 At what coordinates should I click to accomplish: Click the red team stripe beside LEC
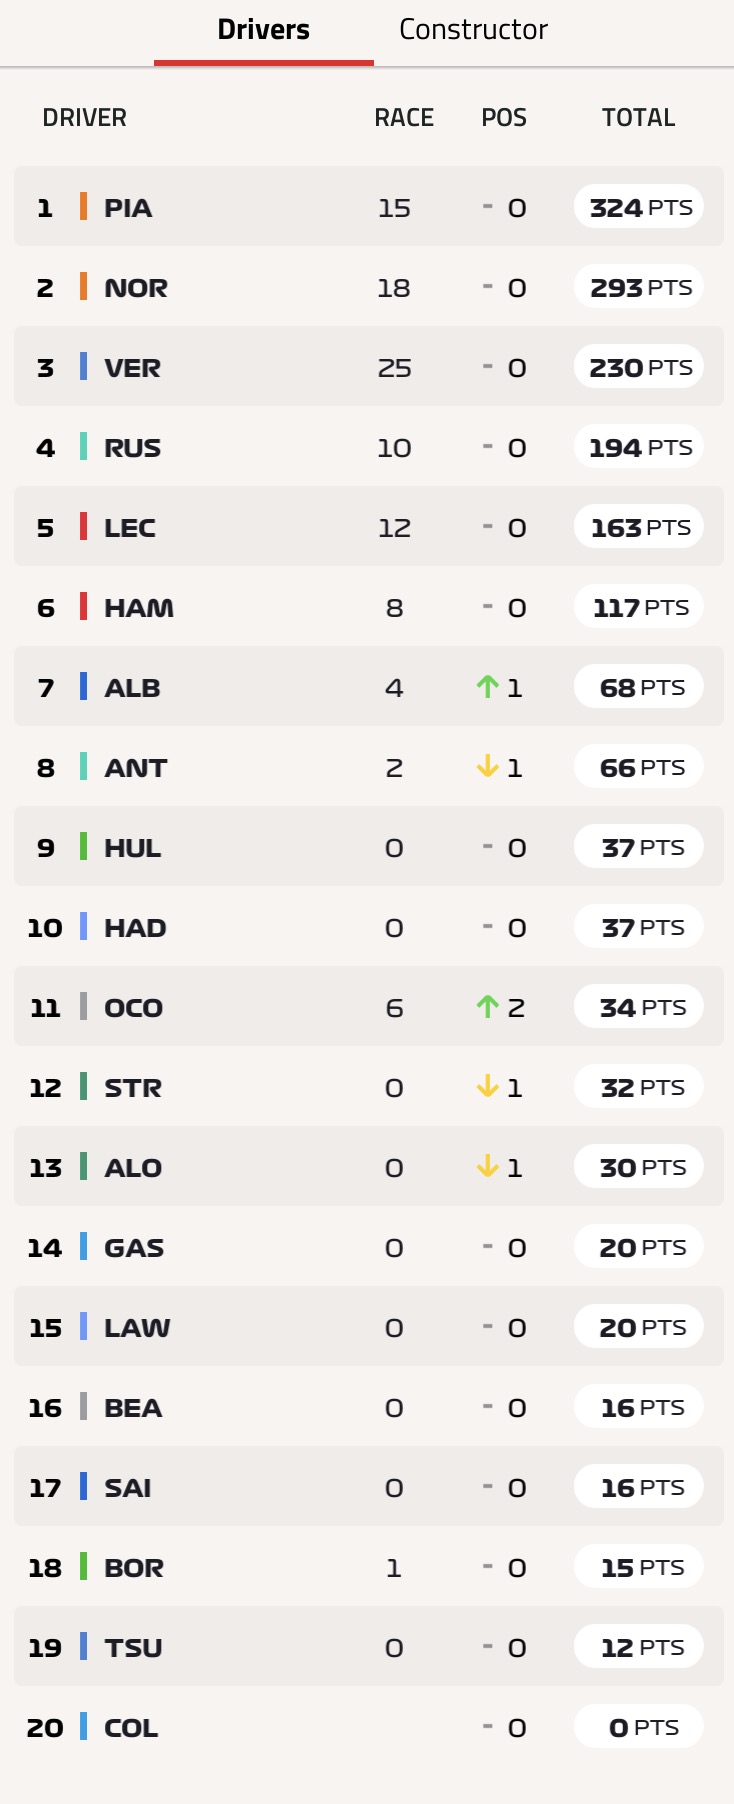click(84, 526)
